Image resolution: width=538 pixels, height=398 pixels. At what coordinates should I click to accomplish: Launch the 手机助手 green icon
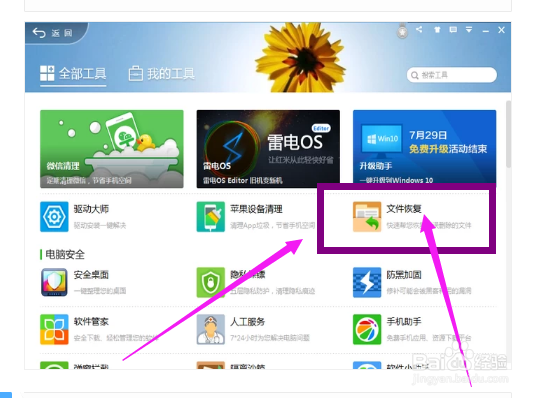point(367,329)
